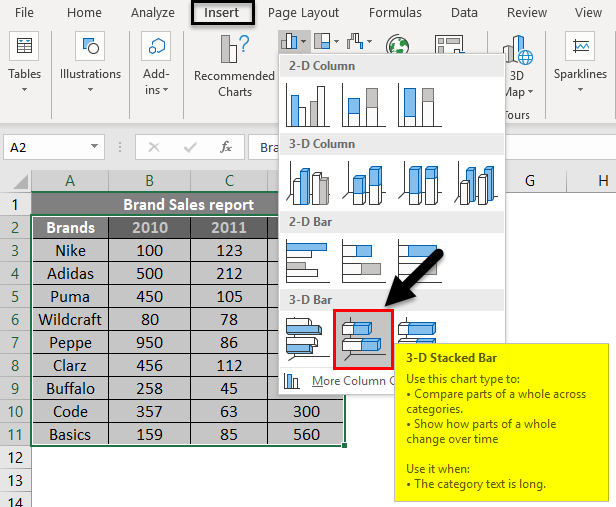The width and height of the screenshot is (616, 507).
Task: Click the highlighted 3-D Stacked Bar chart
Action: click(x=363, y=337)
